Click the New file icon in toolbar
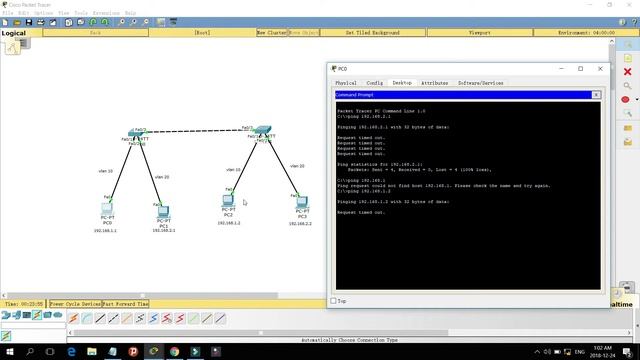This screenshot has height=360, width=640. click(x=5, y=22)
